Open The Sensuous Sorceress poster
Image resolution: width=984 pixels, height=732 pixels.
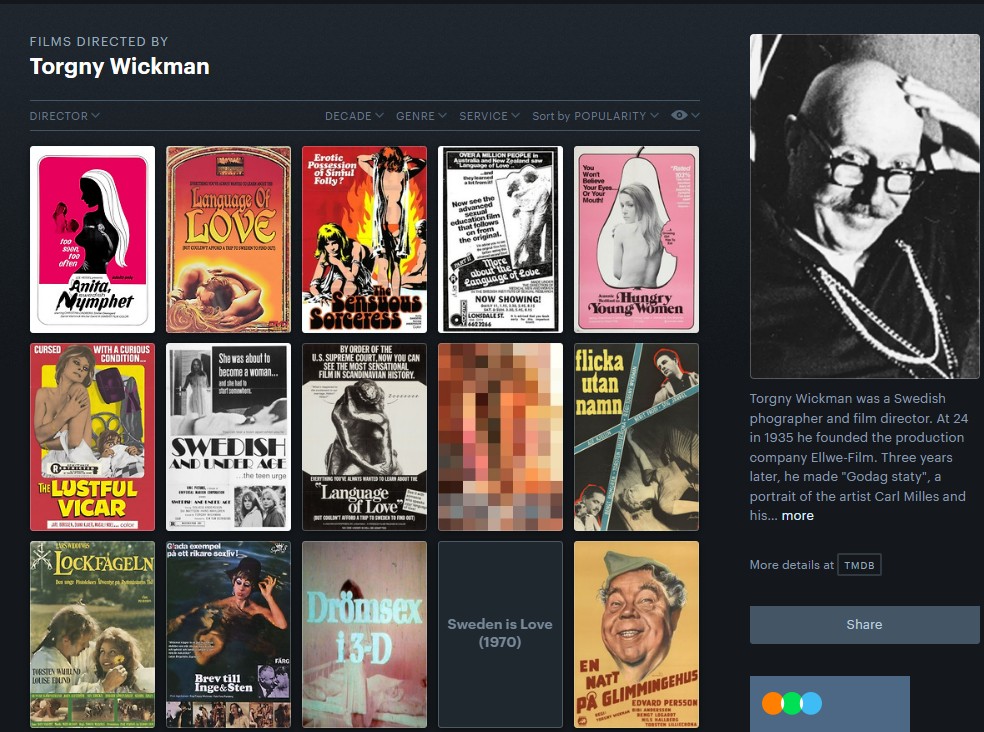coord(364,239)
